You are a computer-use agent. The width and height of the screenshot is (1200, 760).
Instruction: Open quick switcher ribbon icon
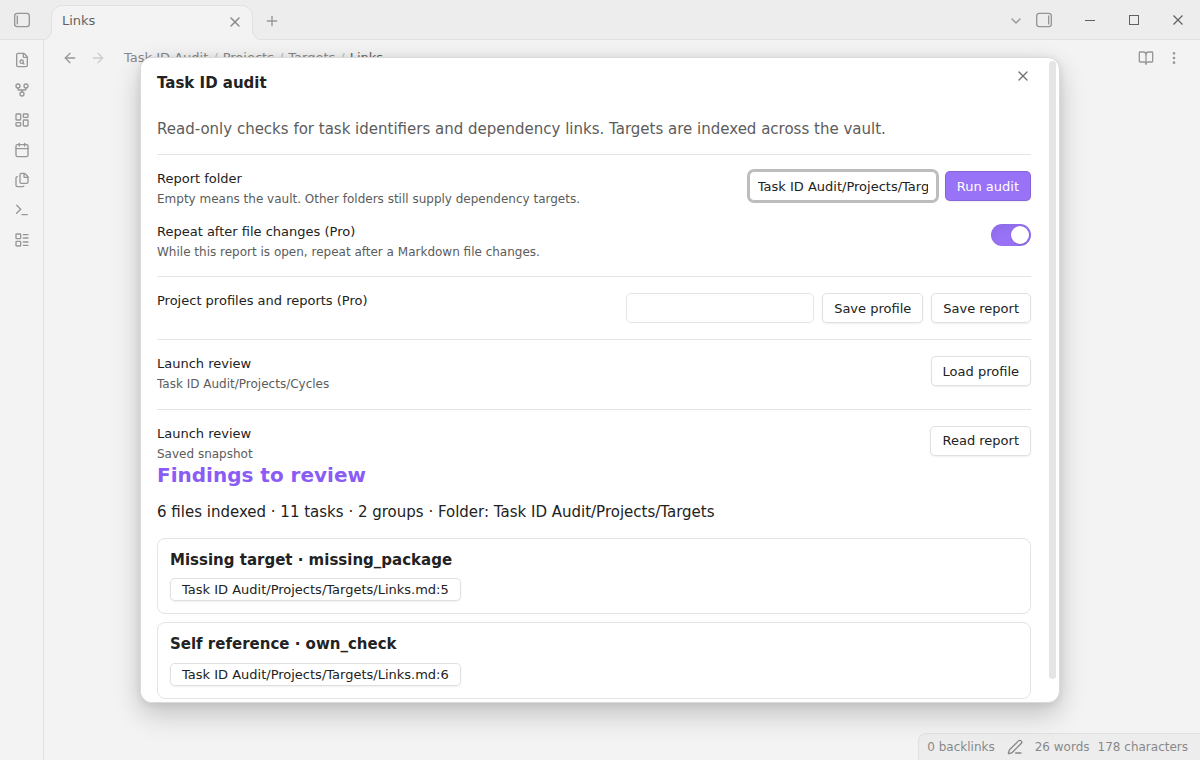(x=22, y=60)
